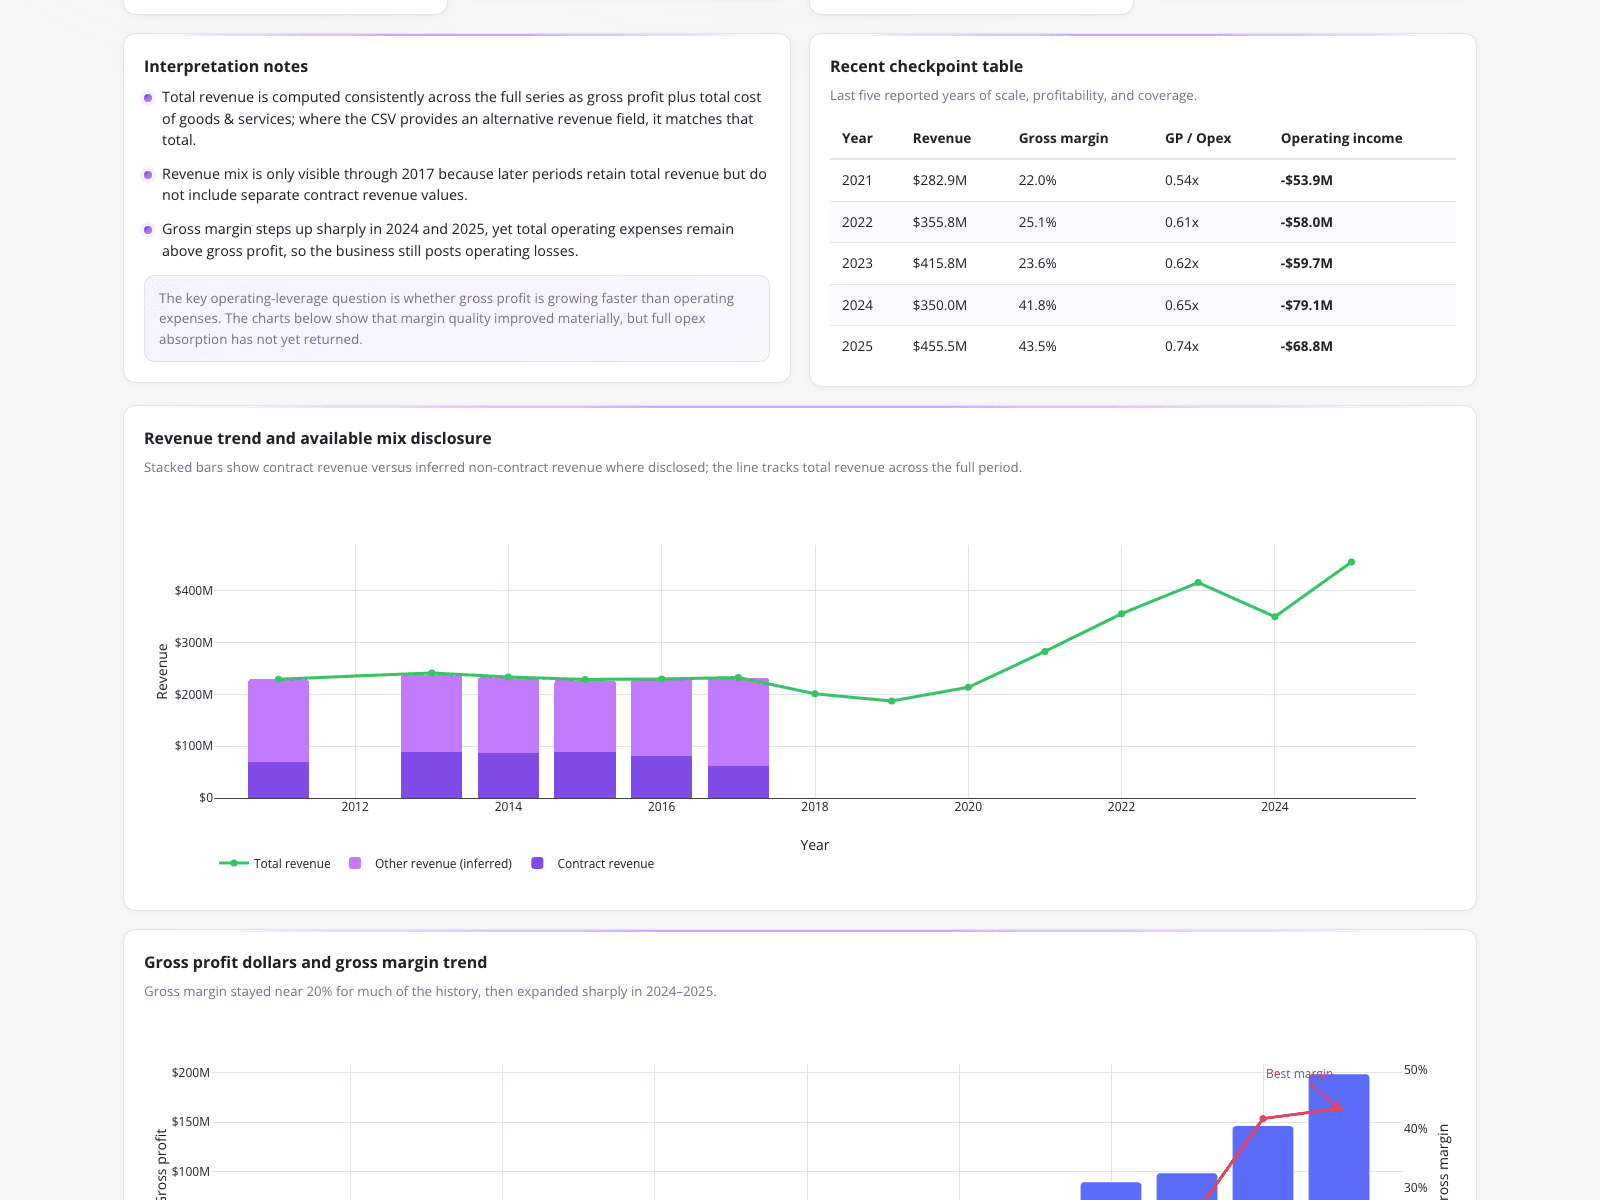Toggle Contract revenue legend entry
1600x1200 pixels.
(593, 863)
